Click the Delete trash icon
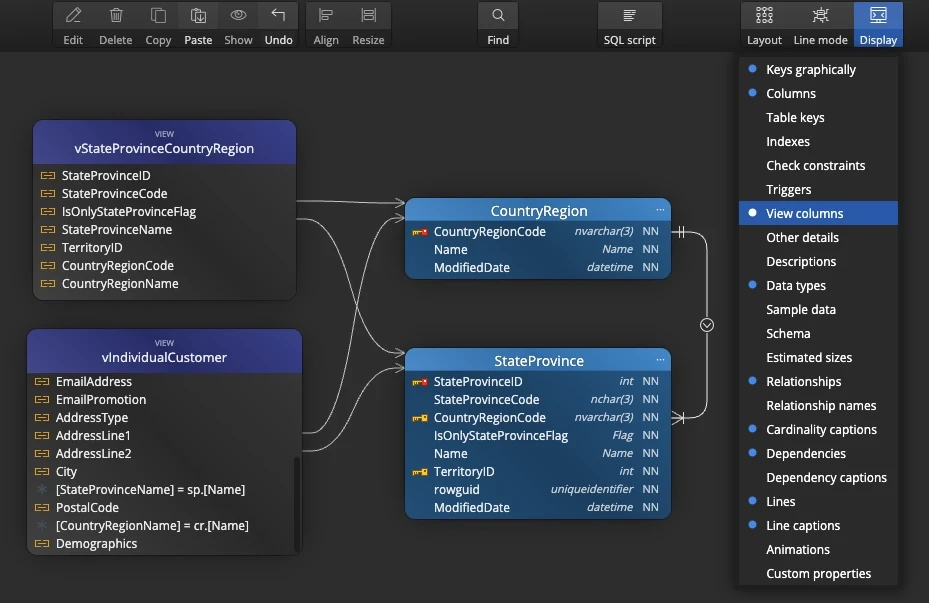Image resolution: width=929 pixels, height=603 pixels. click(116, 15)
